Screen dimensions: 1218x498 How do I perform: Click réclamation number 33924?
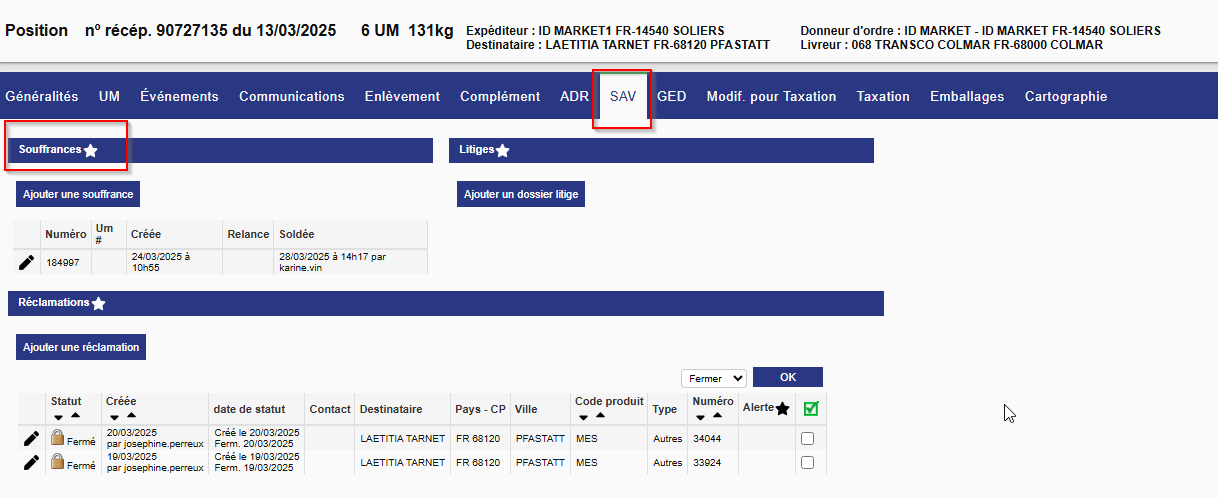coord(706,462)
